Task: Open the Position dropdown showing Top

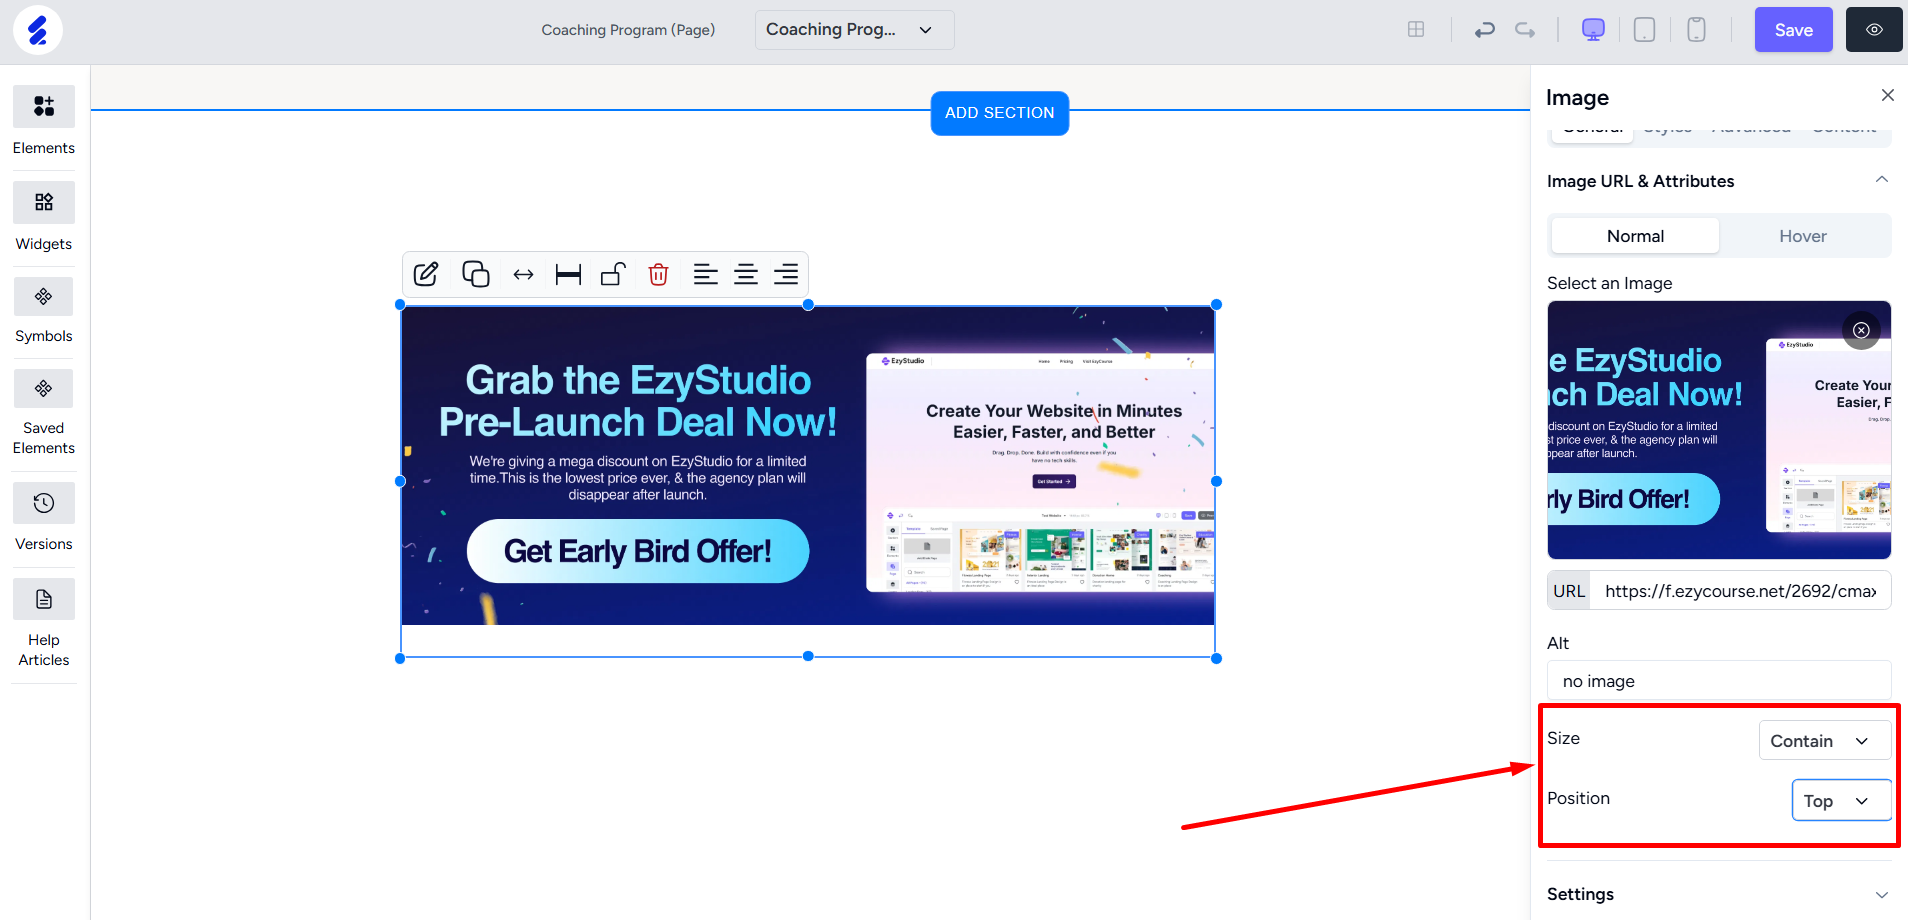Action: click(1841, 801)
